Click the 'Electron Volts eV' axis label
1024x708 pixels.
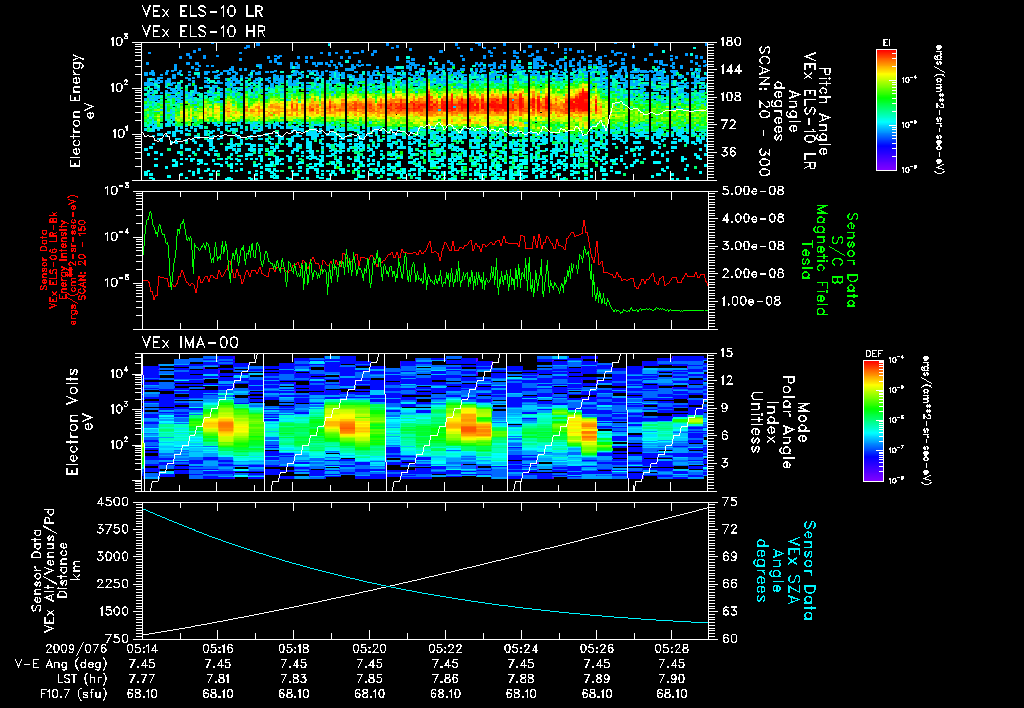point(78,422)
